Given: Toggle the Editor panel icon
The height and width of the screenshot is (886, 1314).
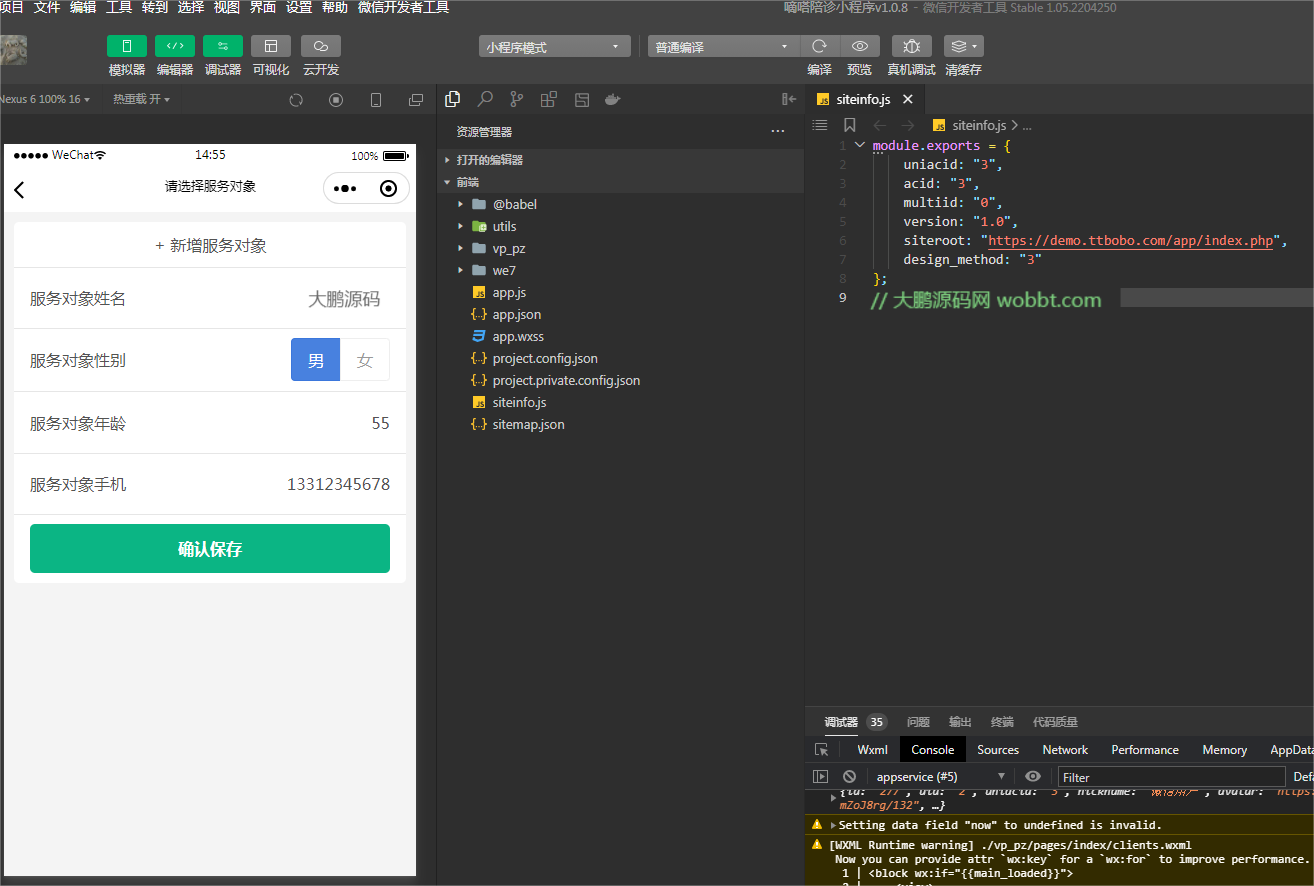Looking at the screenshot, I should coord(174,46).
